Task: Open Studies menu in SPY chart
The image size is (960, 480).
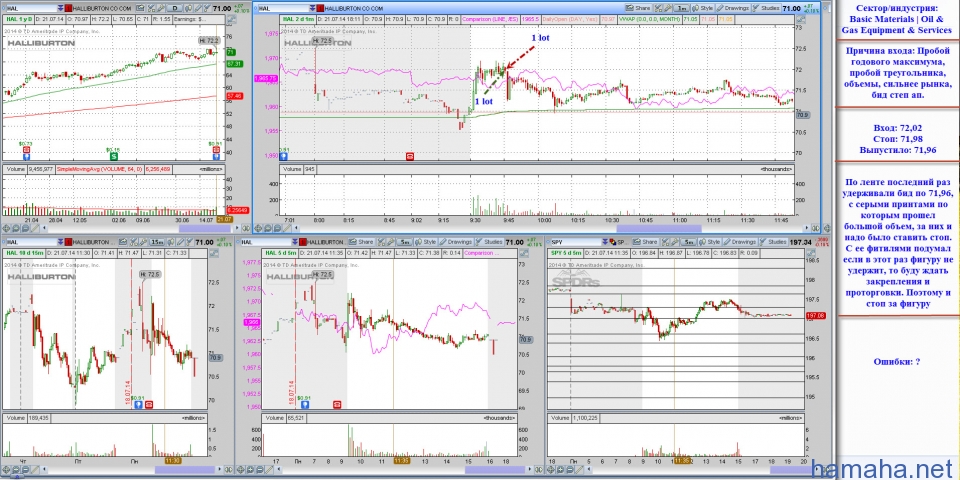Action: click(773, 242)
